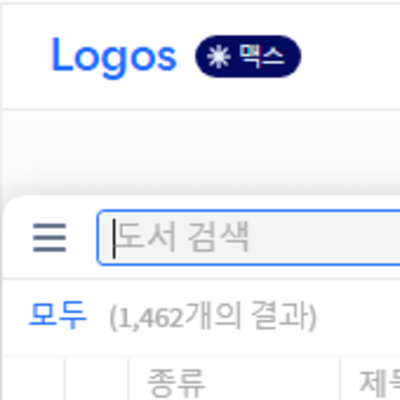Click the middle bar of the hamburger icon
The height and width of the screenshot is (400, 400).
click(x=49, y=238)
